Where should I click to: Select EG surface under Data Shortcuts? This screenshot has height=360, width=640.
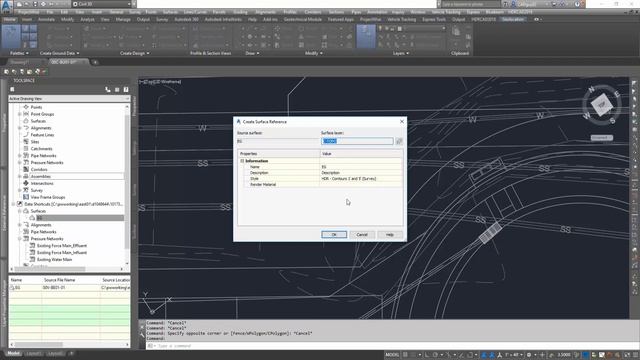[39, 218]
